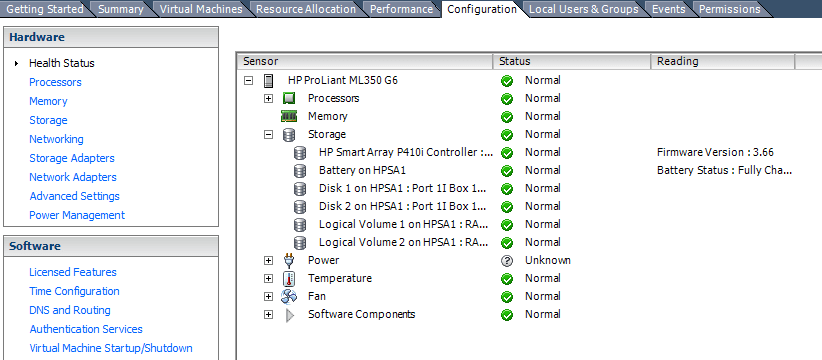Expand the Power sensor node

click(x=268, y=260)
